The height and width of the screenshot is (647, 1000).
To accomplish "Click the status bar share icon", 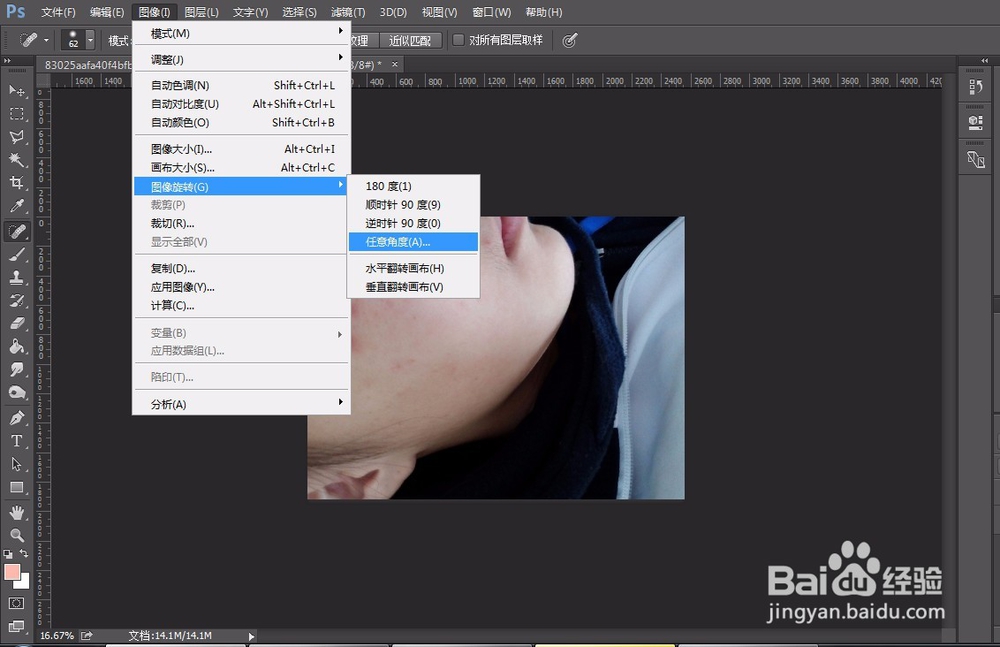I will (x=87, y=636).
